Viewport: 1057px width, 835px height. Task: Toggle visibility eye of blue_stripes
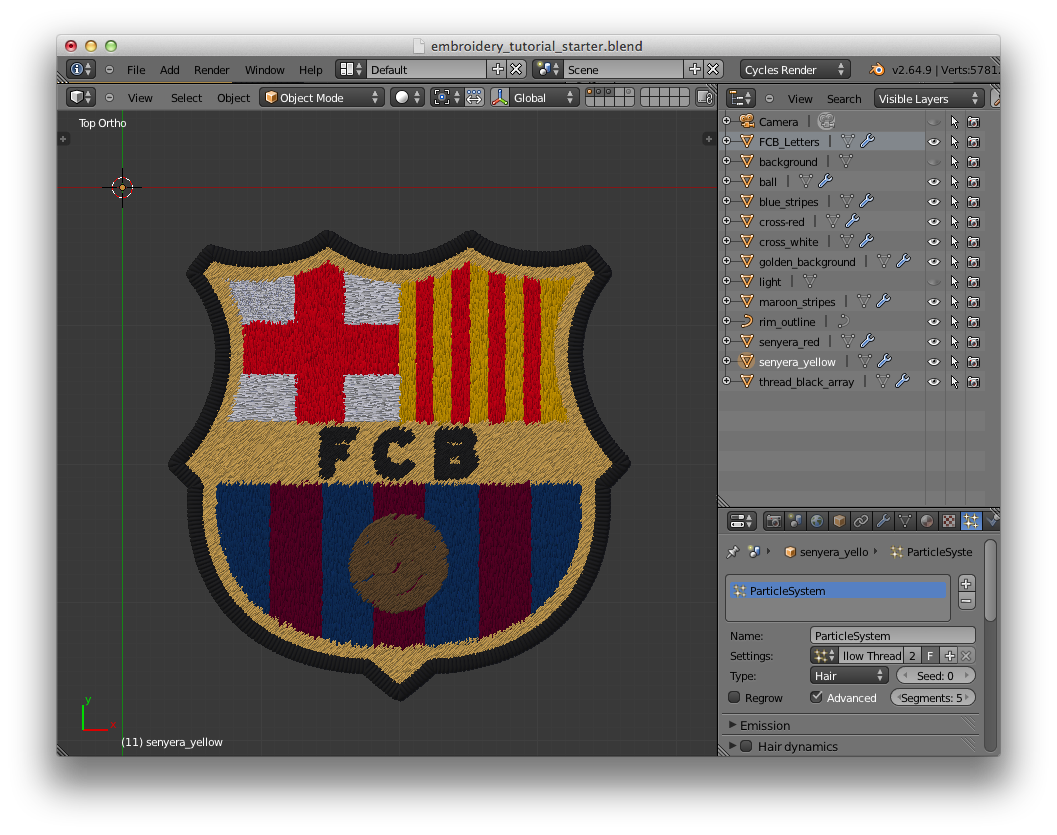point(934,202)
